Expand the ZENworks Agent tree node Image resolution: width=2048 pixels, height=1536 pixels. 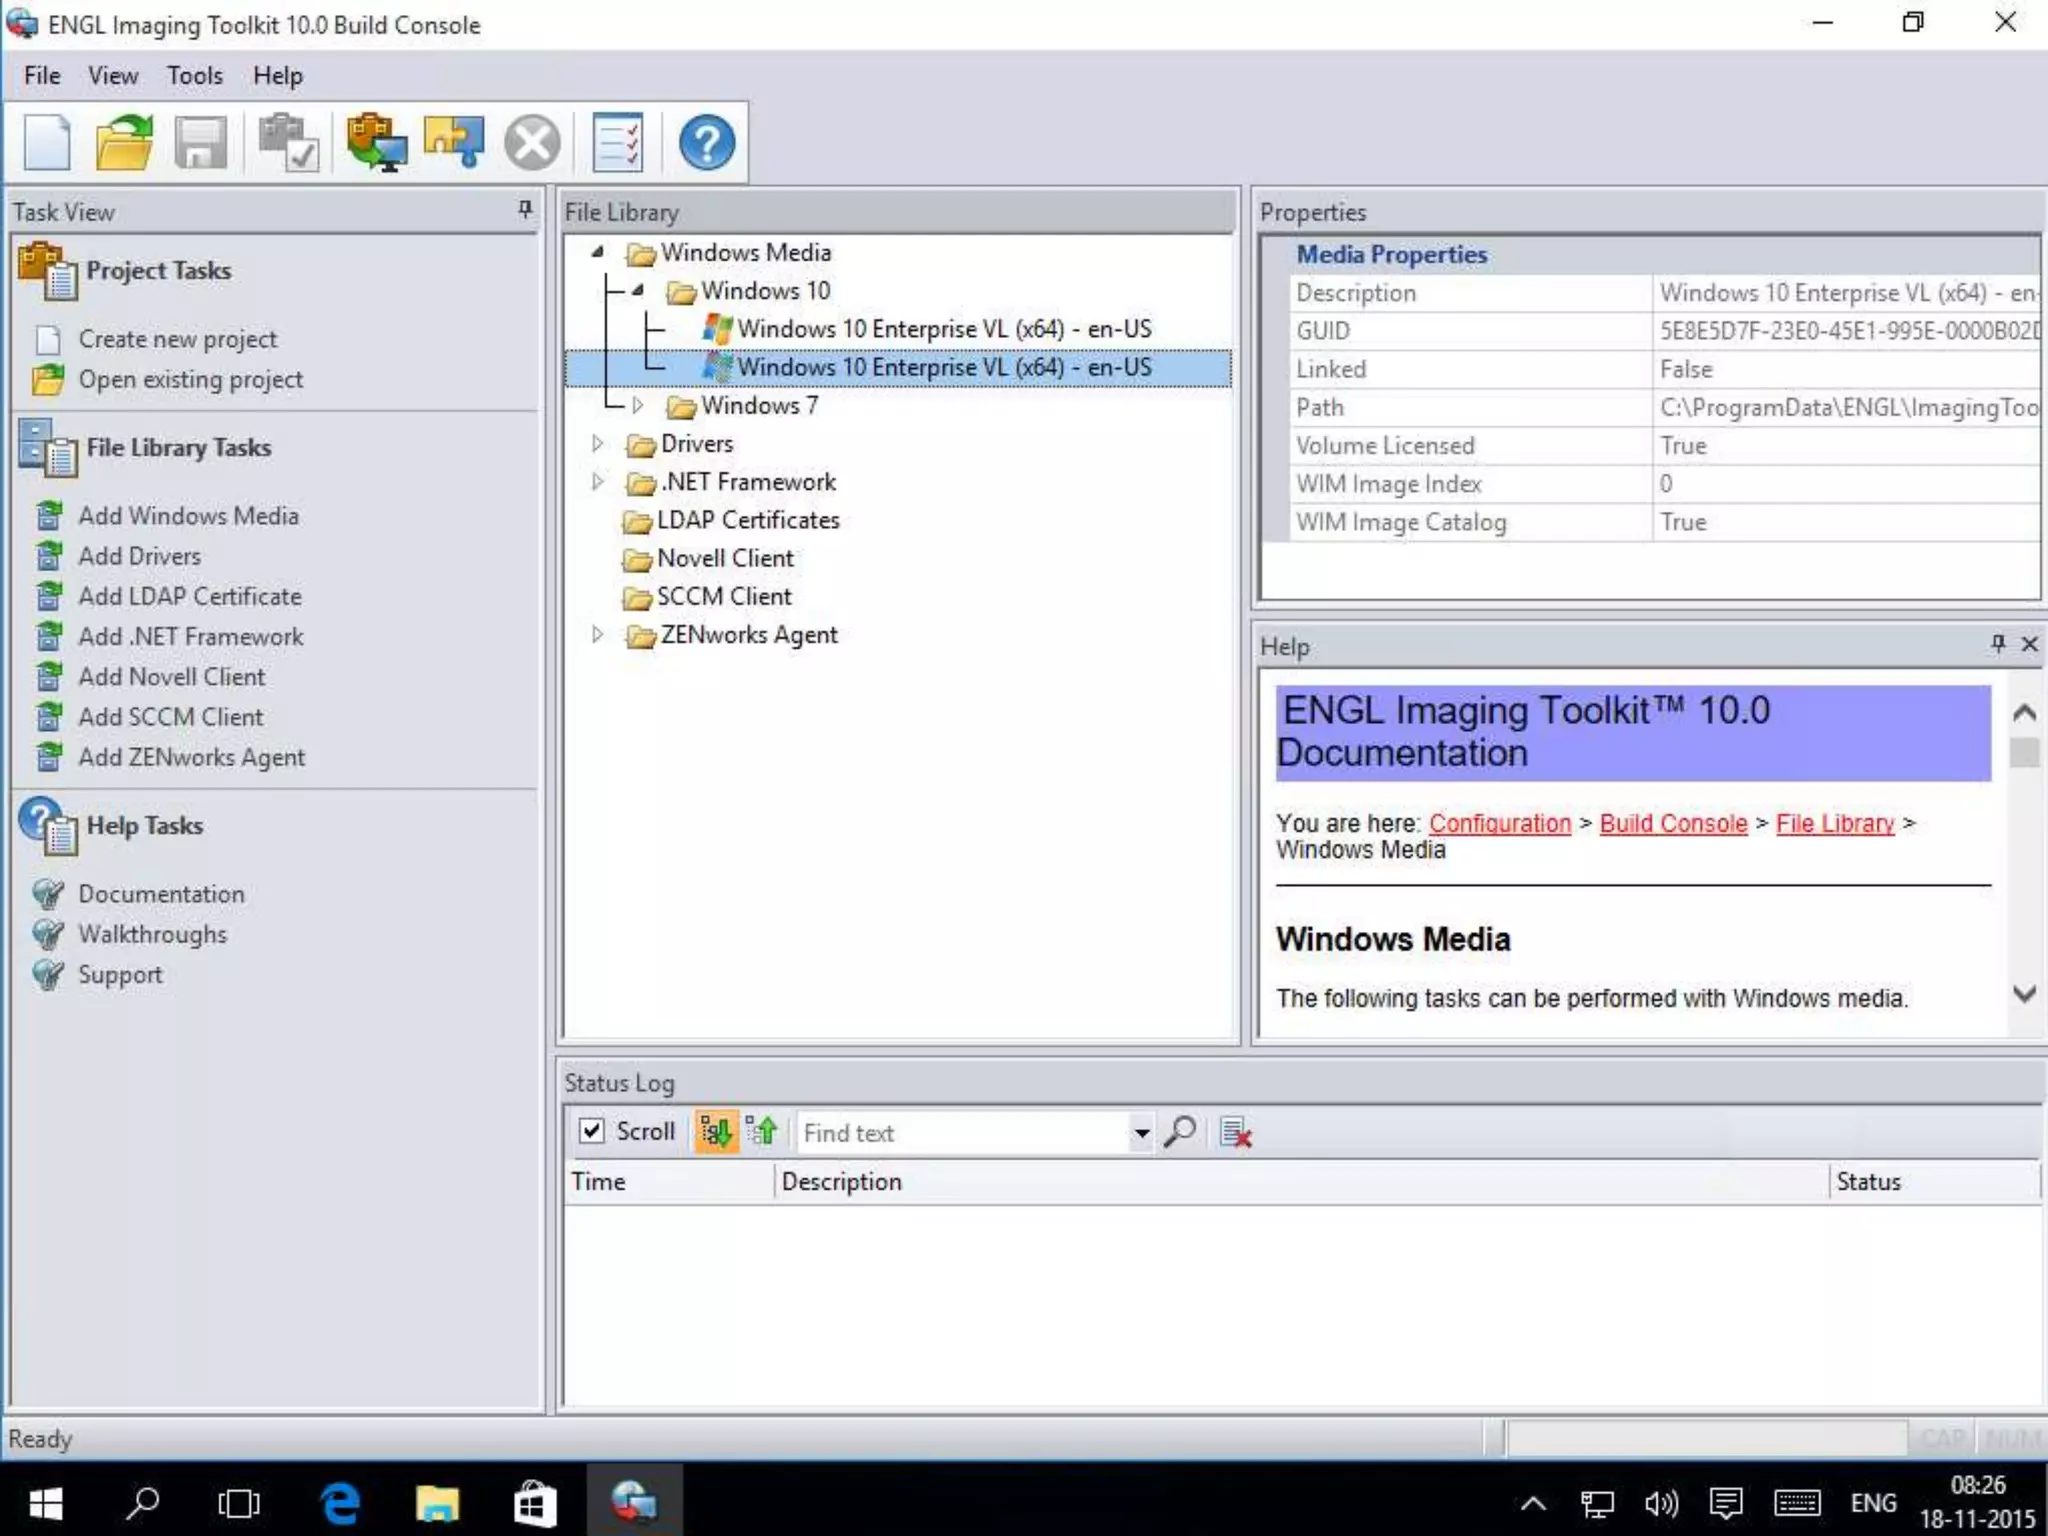coord(597,634)
